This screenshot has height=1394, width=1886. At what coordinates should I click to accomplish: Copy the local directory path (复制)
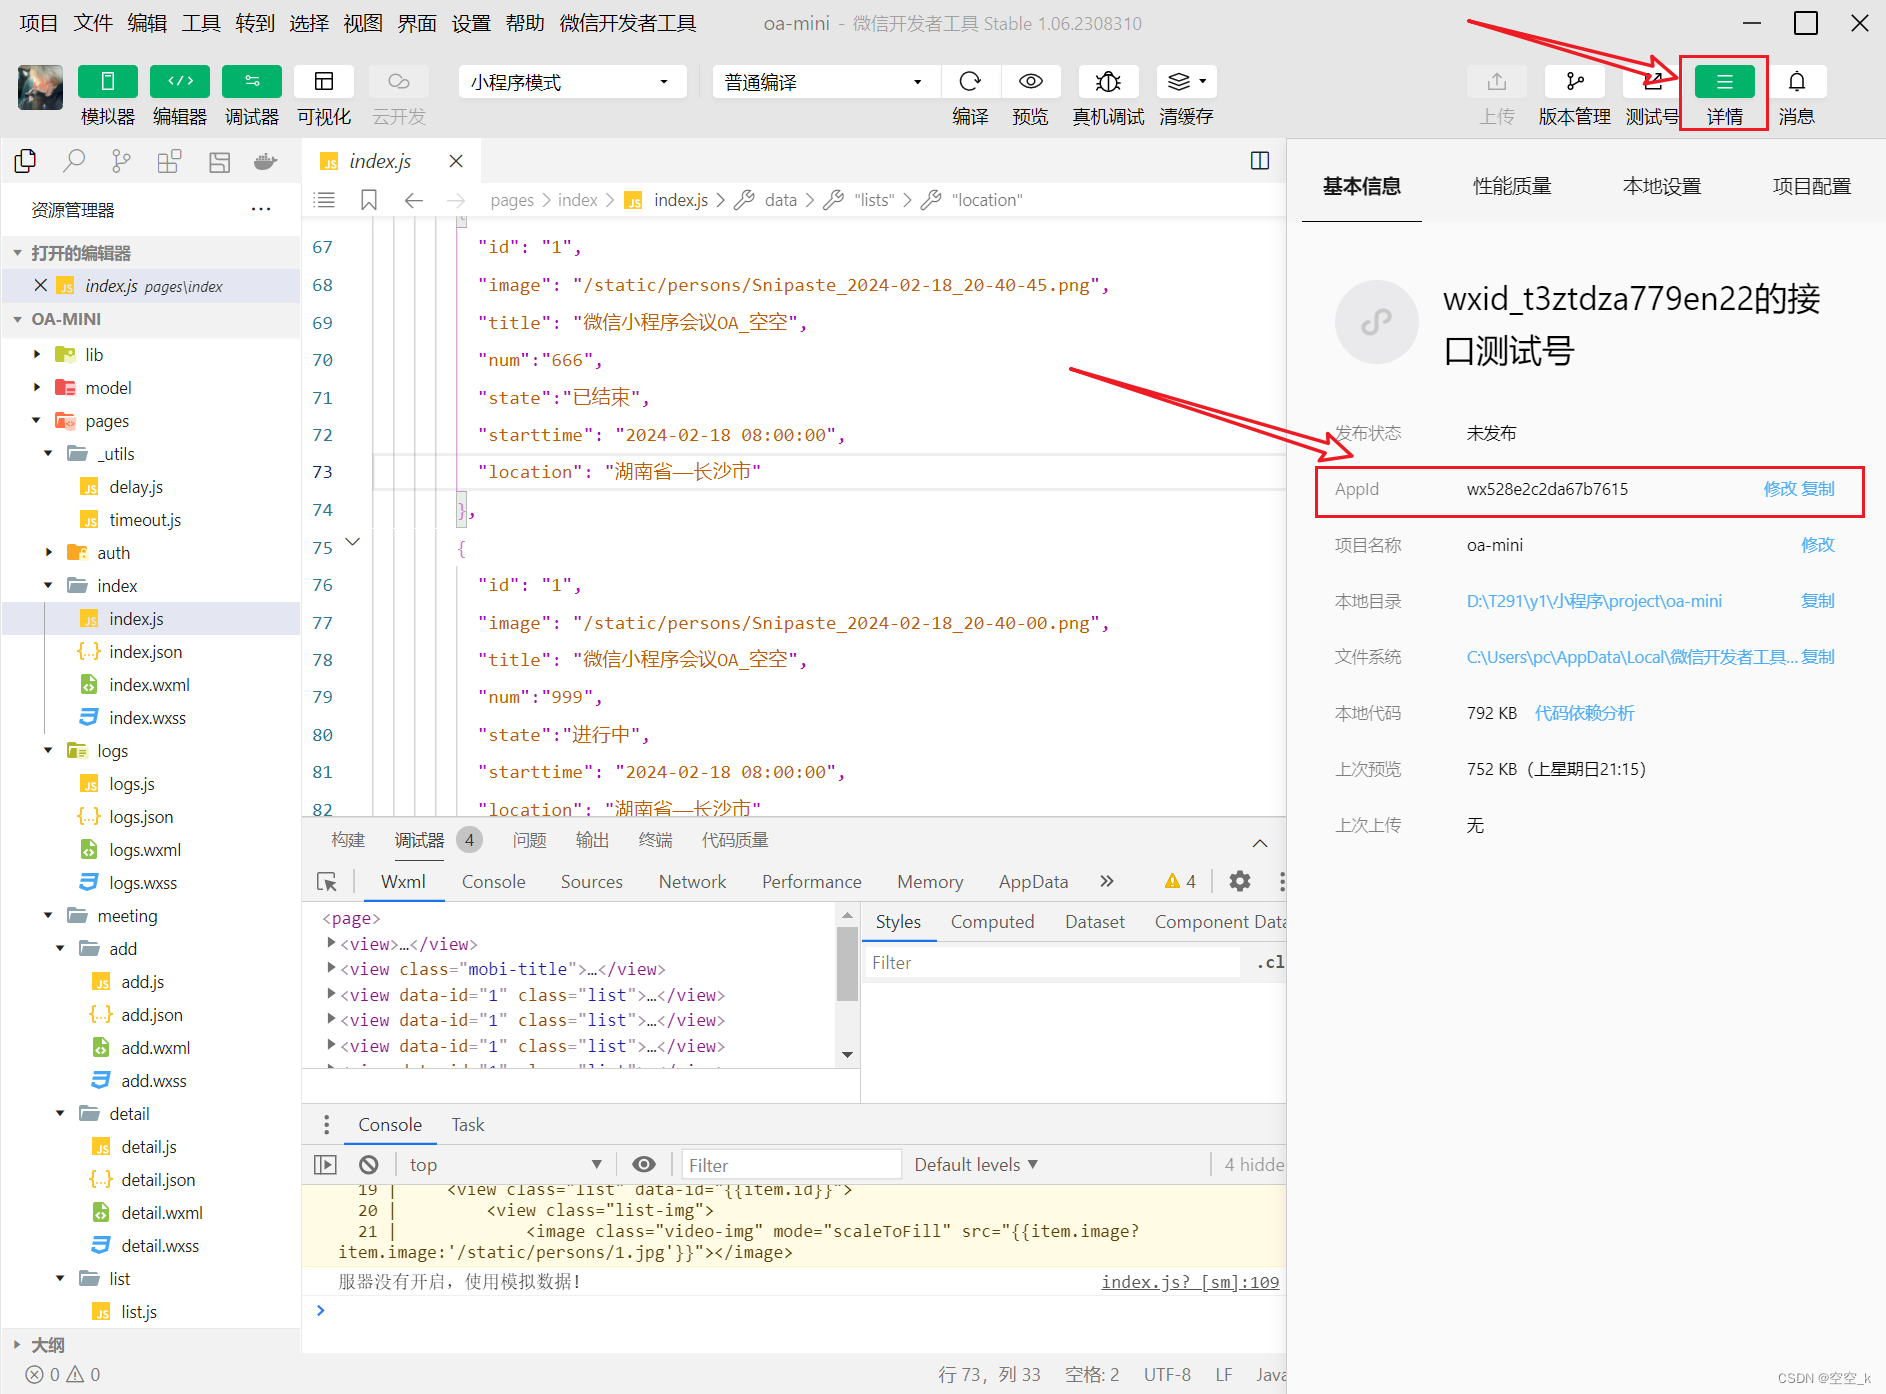[x=1818, y=601]
